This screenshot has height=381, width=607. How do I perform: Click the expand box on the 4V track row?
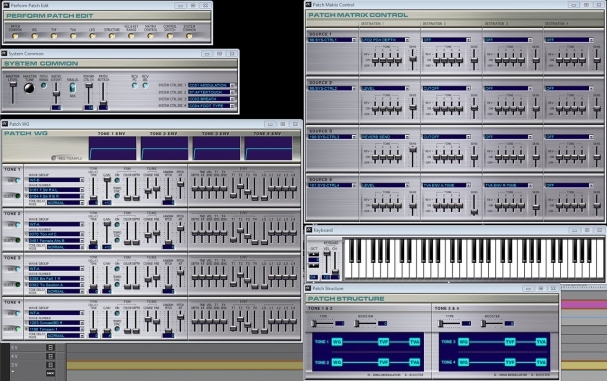point(50,356)
